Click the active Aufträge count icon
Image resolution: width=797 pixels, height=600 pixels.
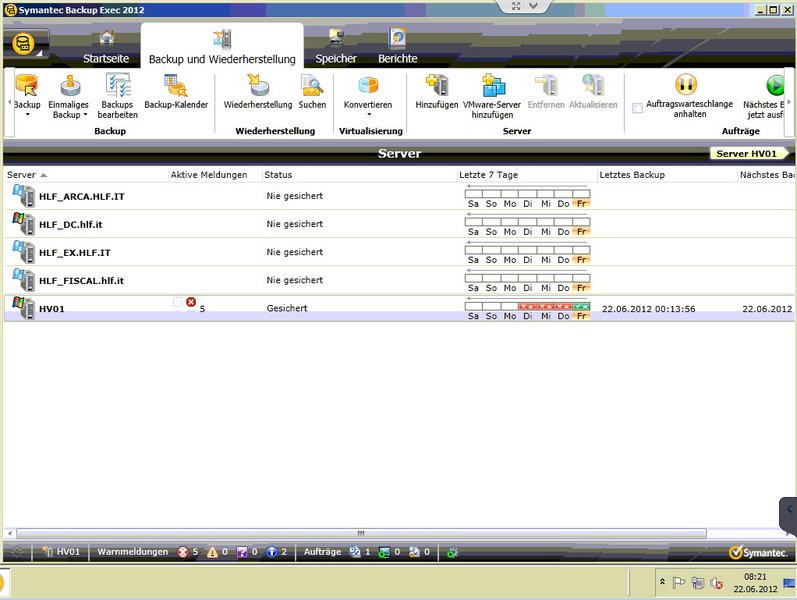pos(355,552)
